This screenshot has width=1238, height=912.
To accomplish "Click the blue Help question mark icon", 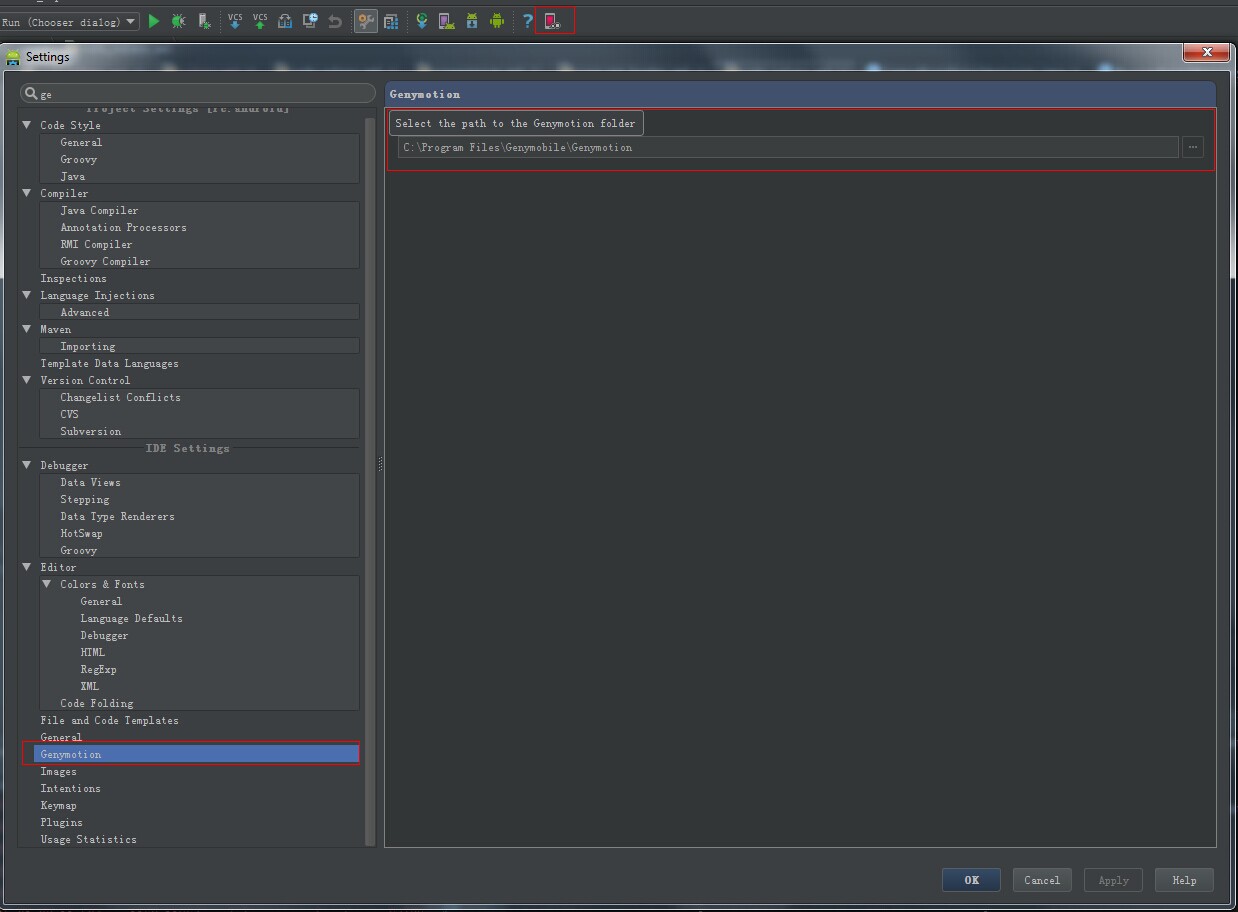I will (527, 21).
